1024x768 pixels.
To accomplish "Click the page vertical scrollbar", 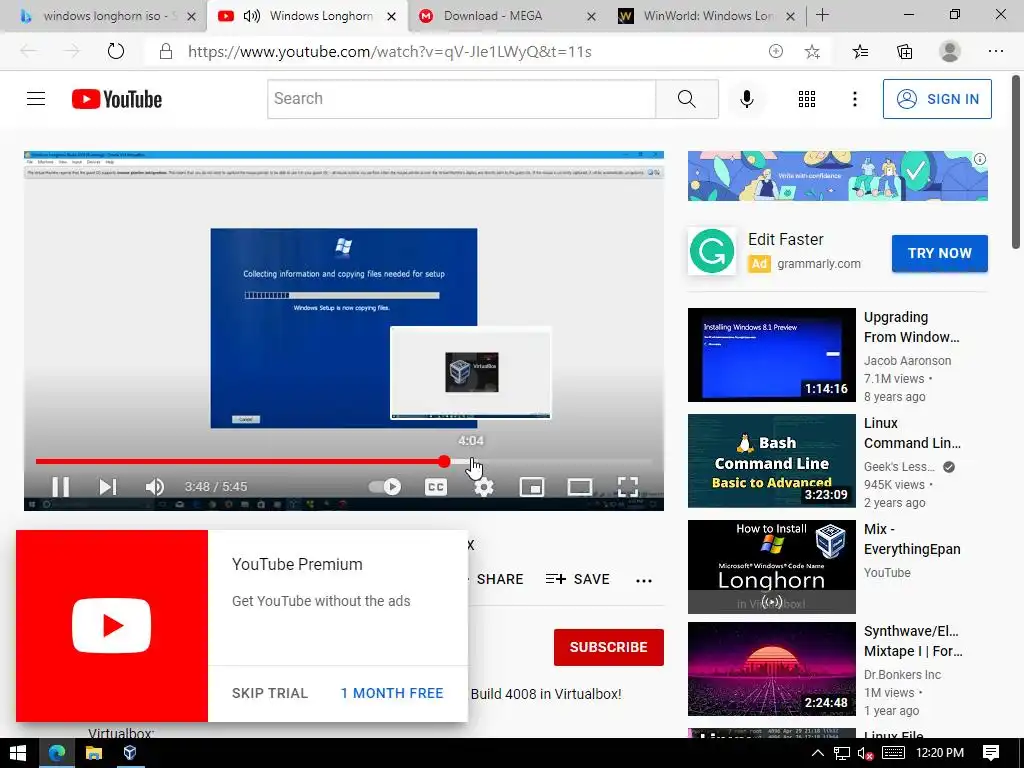I will (1016, 162).
